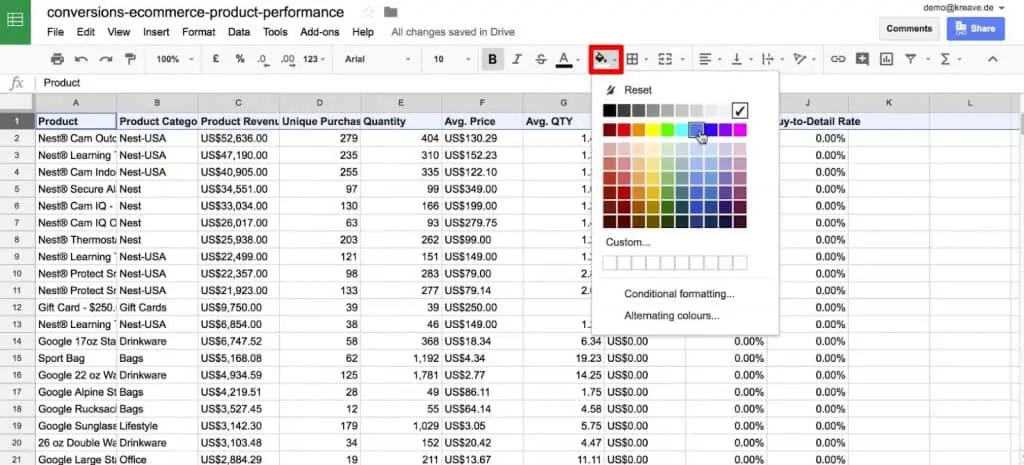The width and height of the screenshot is (1024, 465).
Task: Click the Functions sigma icon
Action: (x=944, y=59)
